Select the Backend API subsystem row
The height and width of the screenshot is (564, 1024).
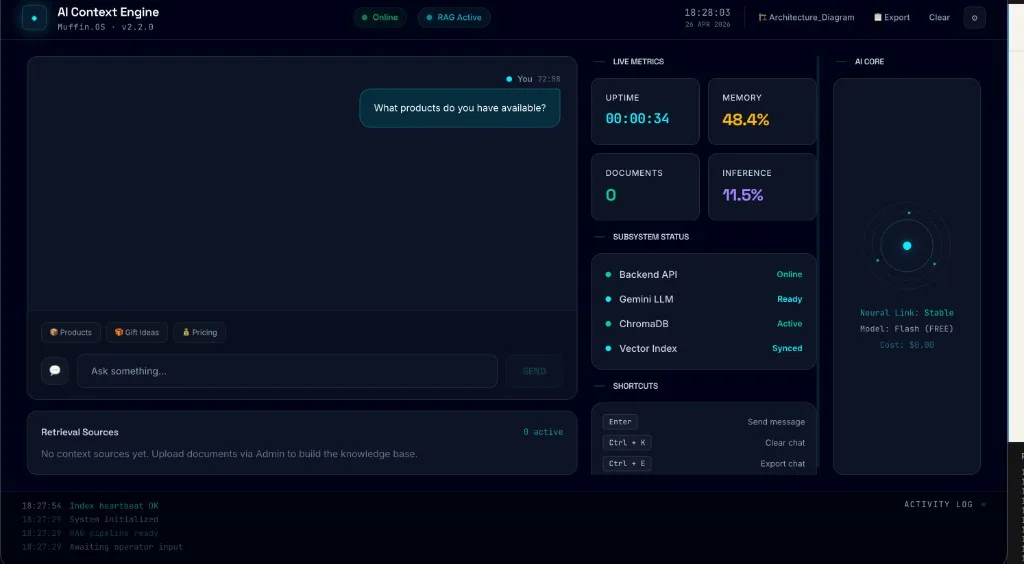click(703, 274)
